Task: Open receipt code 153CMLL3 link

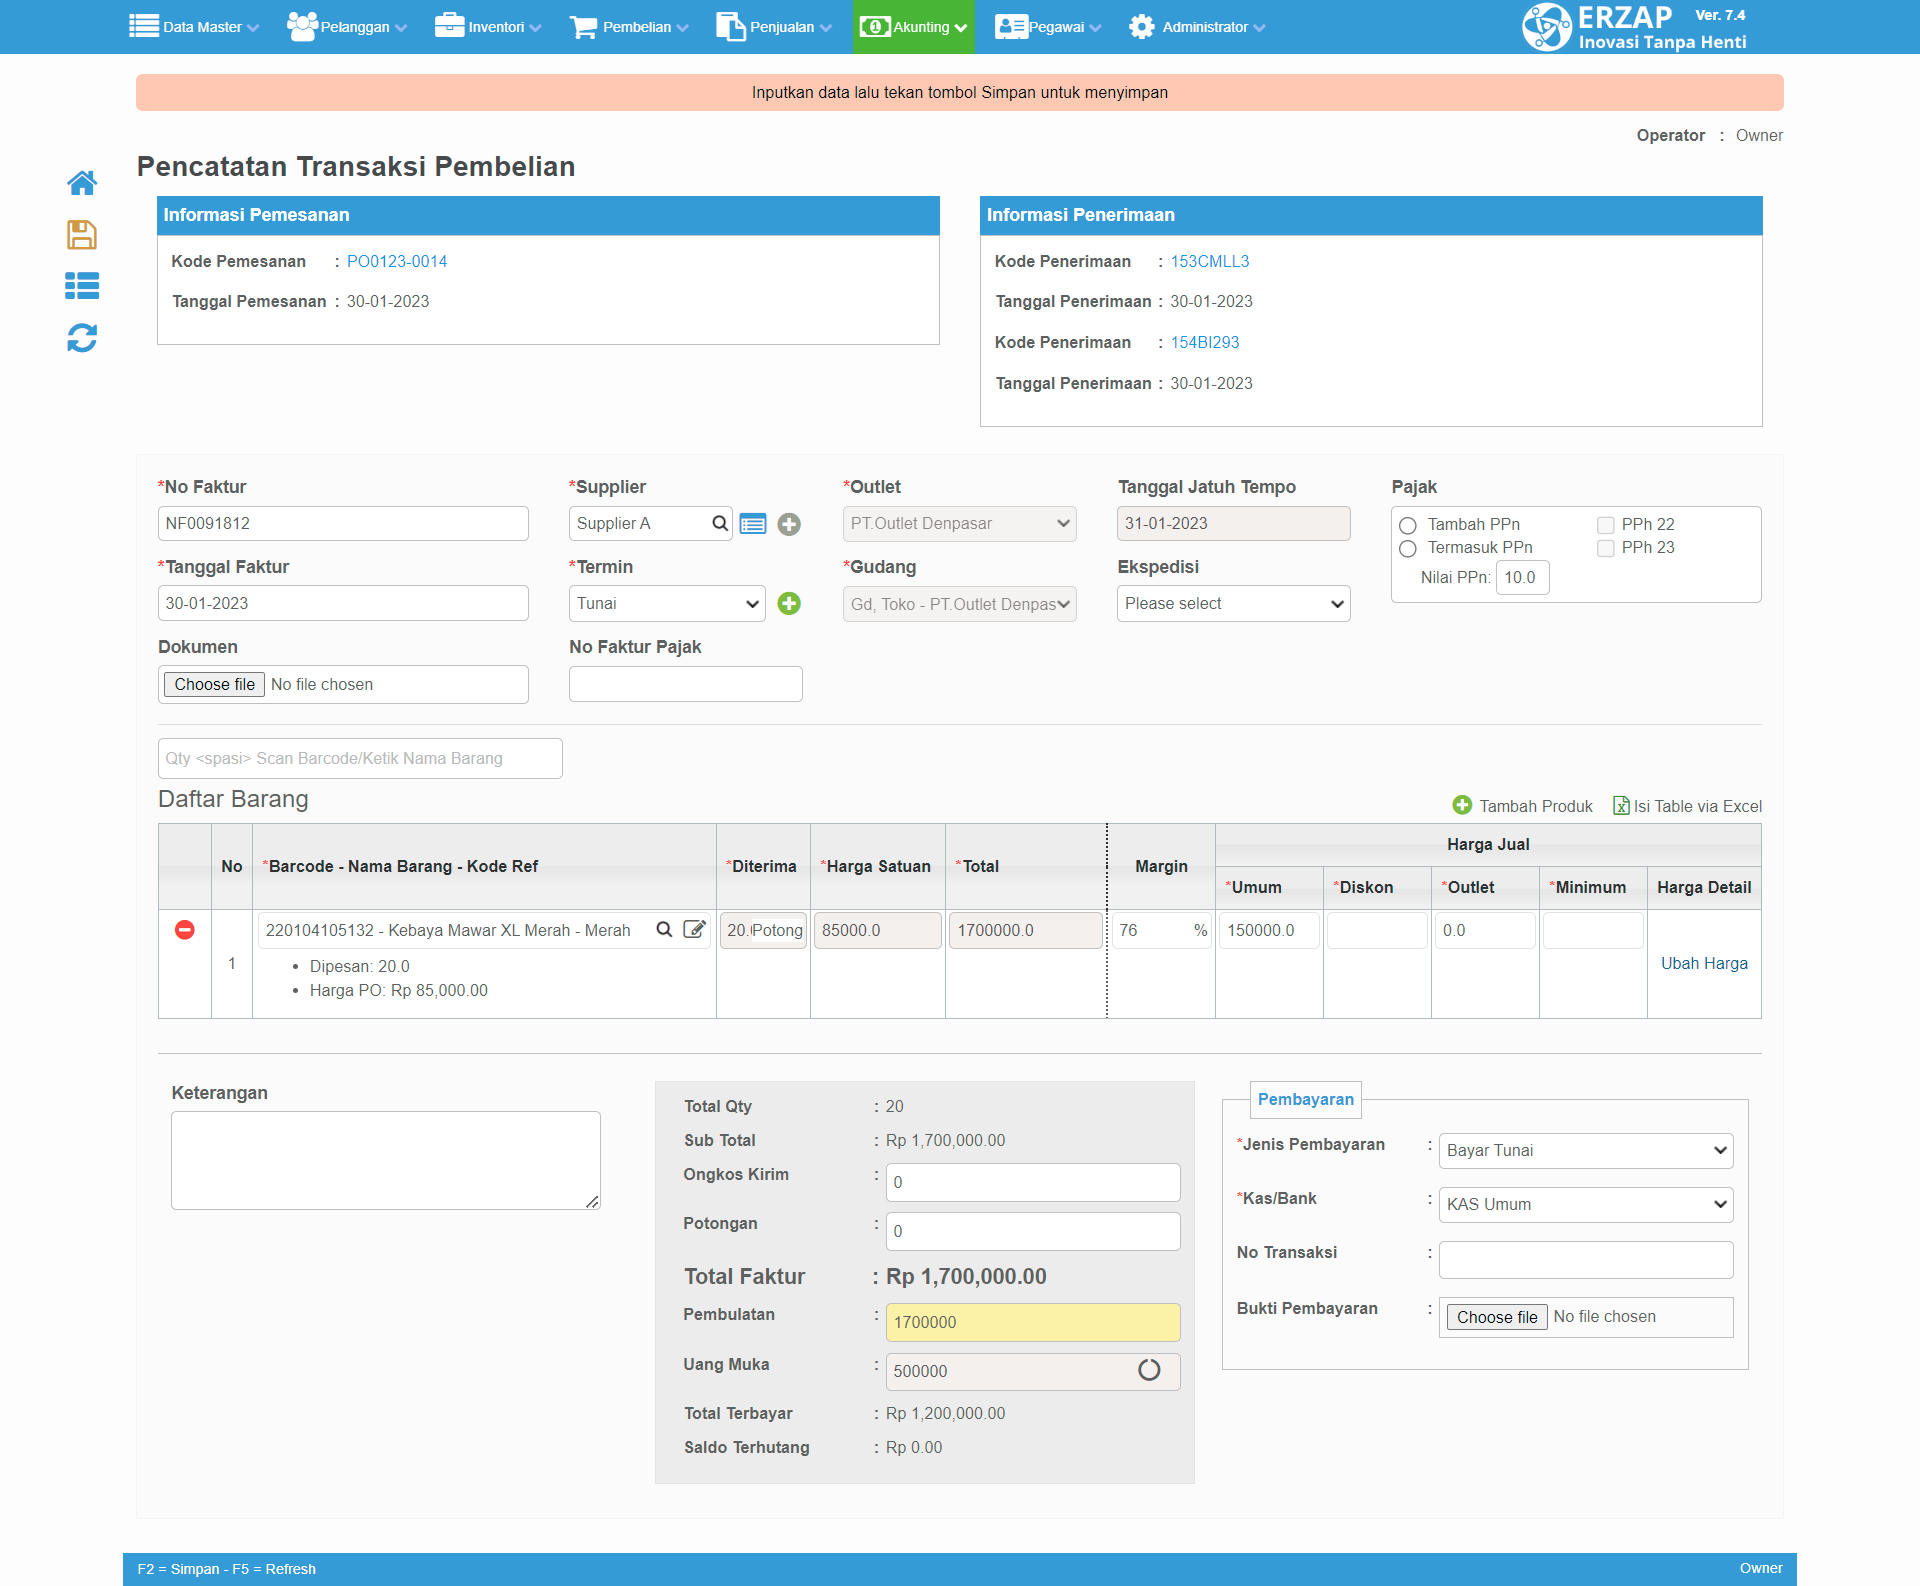Action: tap(1210, 261)
